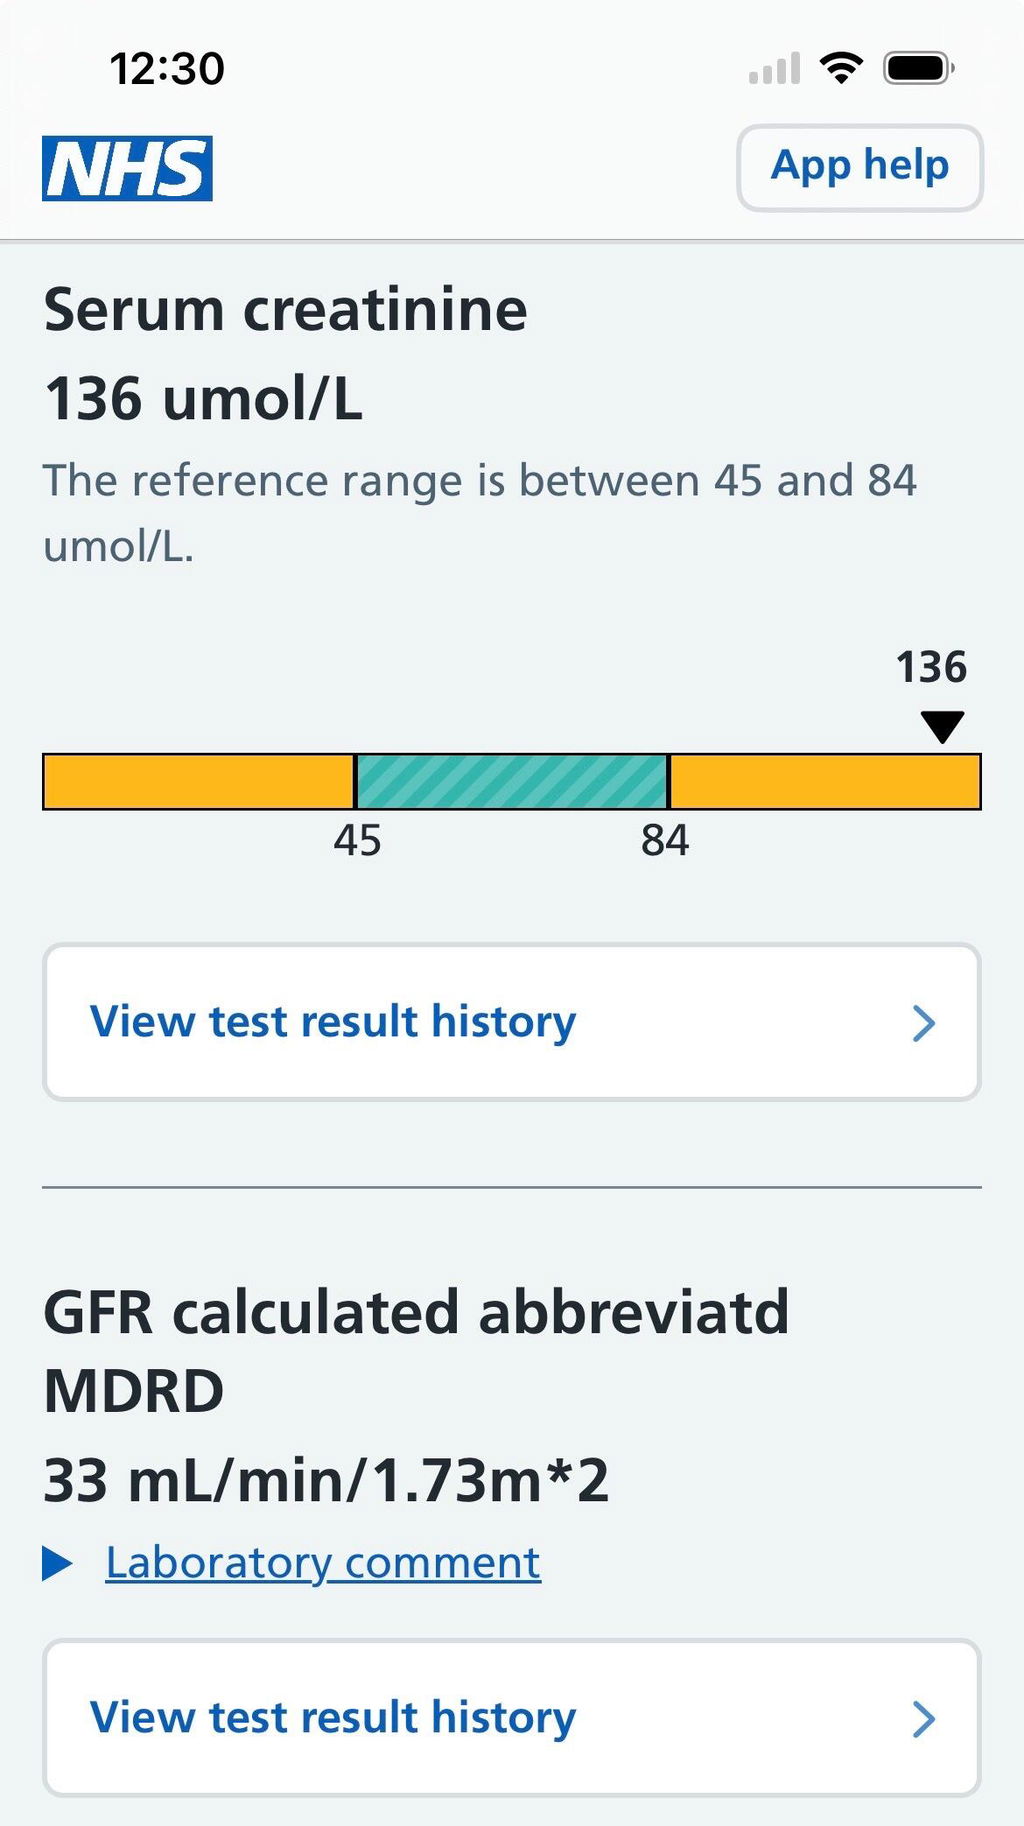Open App help
Viewport: 1024px width, 1826px height.
click(860, 167)
